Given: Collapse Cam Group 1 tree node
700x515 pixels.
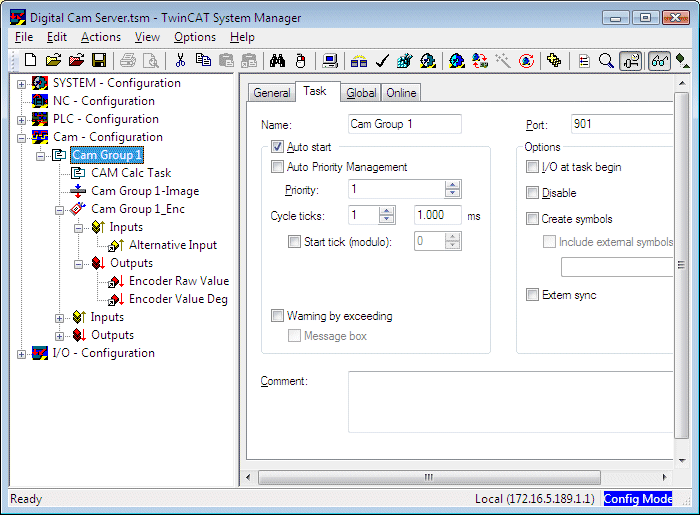Looking at the screenshot, I should point(40,156).
